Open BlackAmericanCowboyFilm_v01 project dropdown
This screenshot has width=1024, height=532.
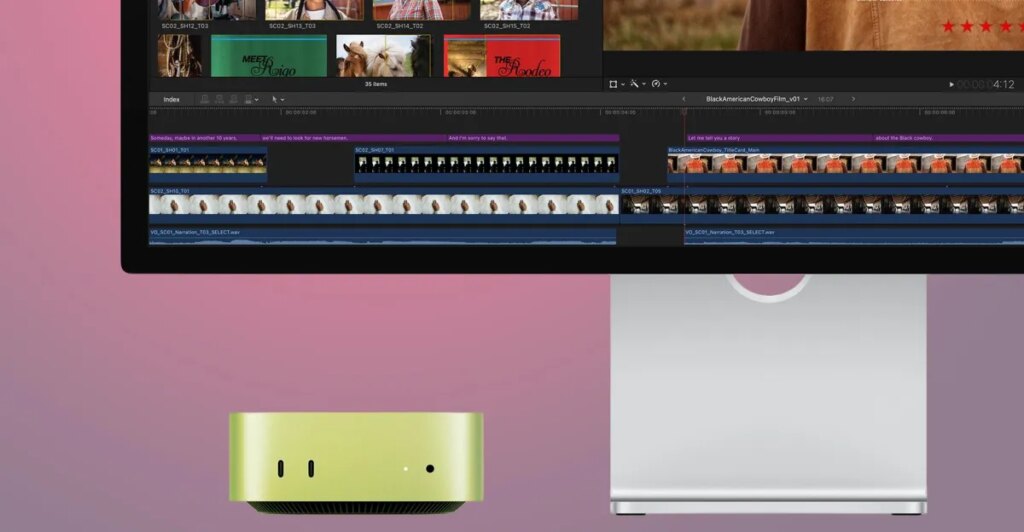coord(757,99)
